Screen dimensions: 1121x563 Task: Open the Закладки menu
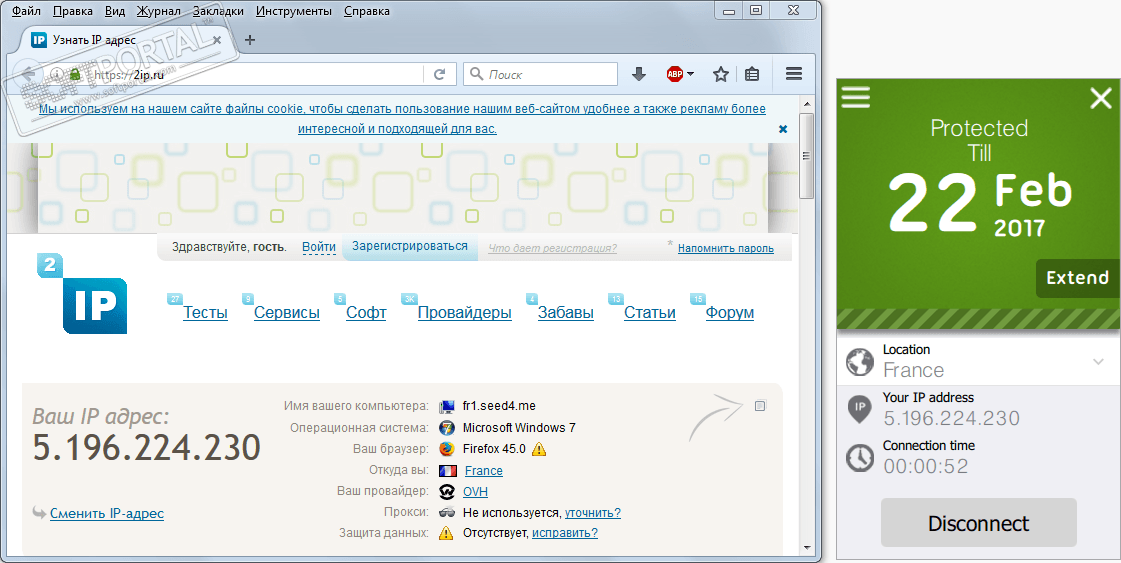217,11
